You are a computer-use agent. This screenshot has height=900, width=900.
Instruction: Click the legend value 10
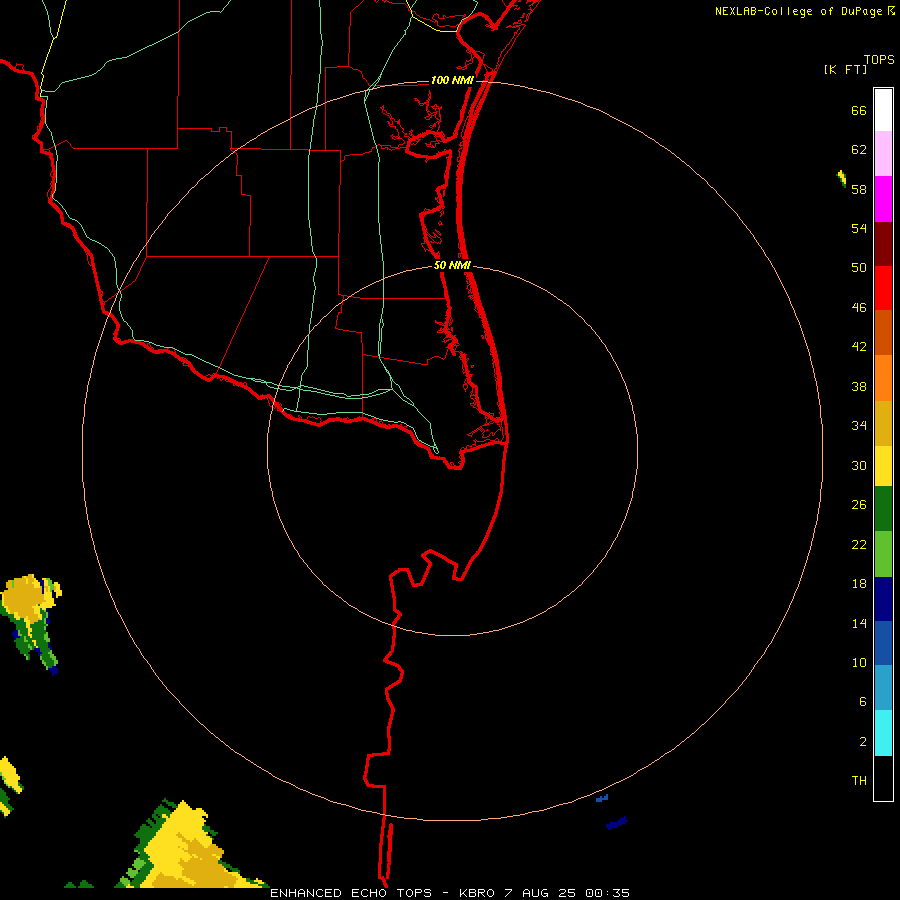click(859, 663)
